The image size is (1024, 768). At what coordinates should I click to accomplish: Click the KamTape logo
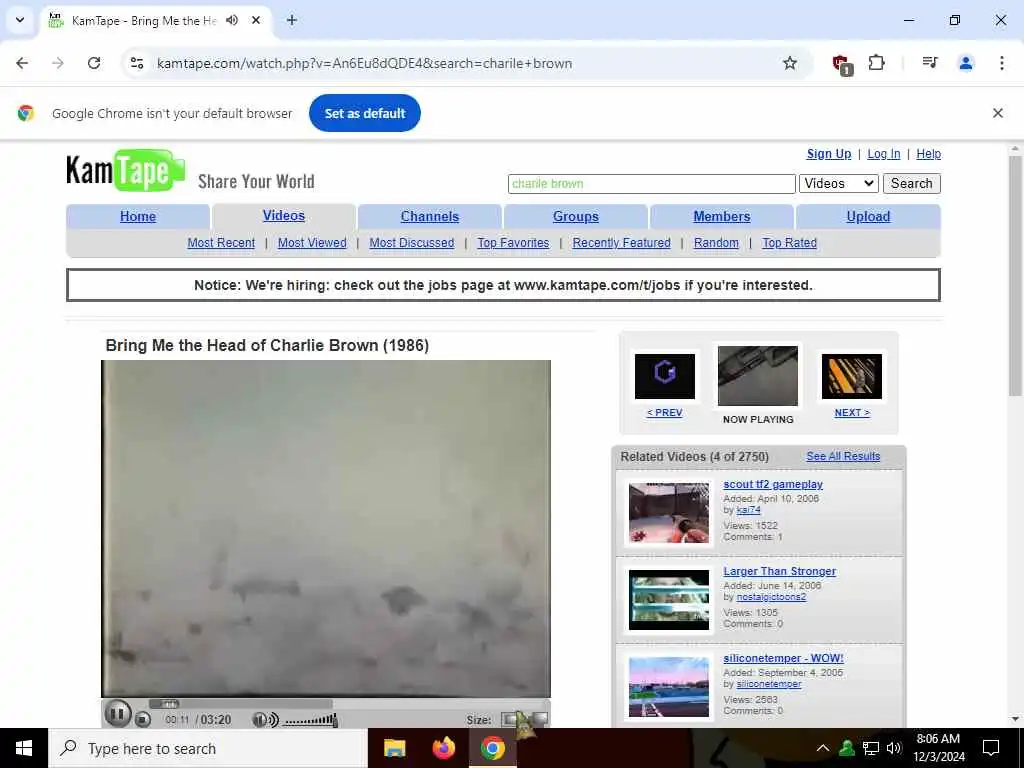tap(125, 170)
